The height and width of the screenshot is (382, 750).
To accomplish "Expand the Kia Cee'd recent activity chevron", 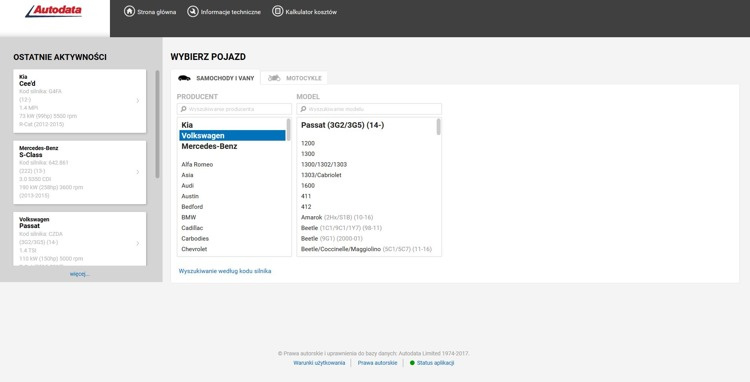I will pos(138,101).
